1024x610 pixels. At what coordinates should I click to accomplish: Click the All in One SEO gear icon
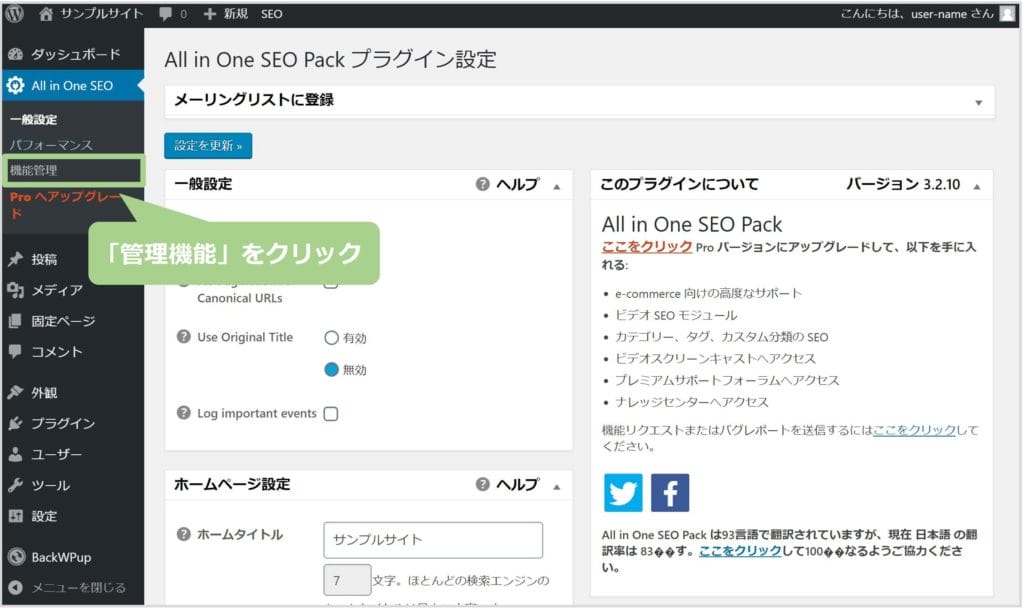coord(16,86)
